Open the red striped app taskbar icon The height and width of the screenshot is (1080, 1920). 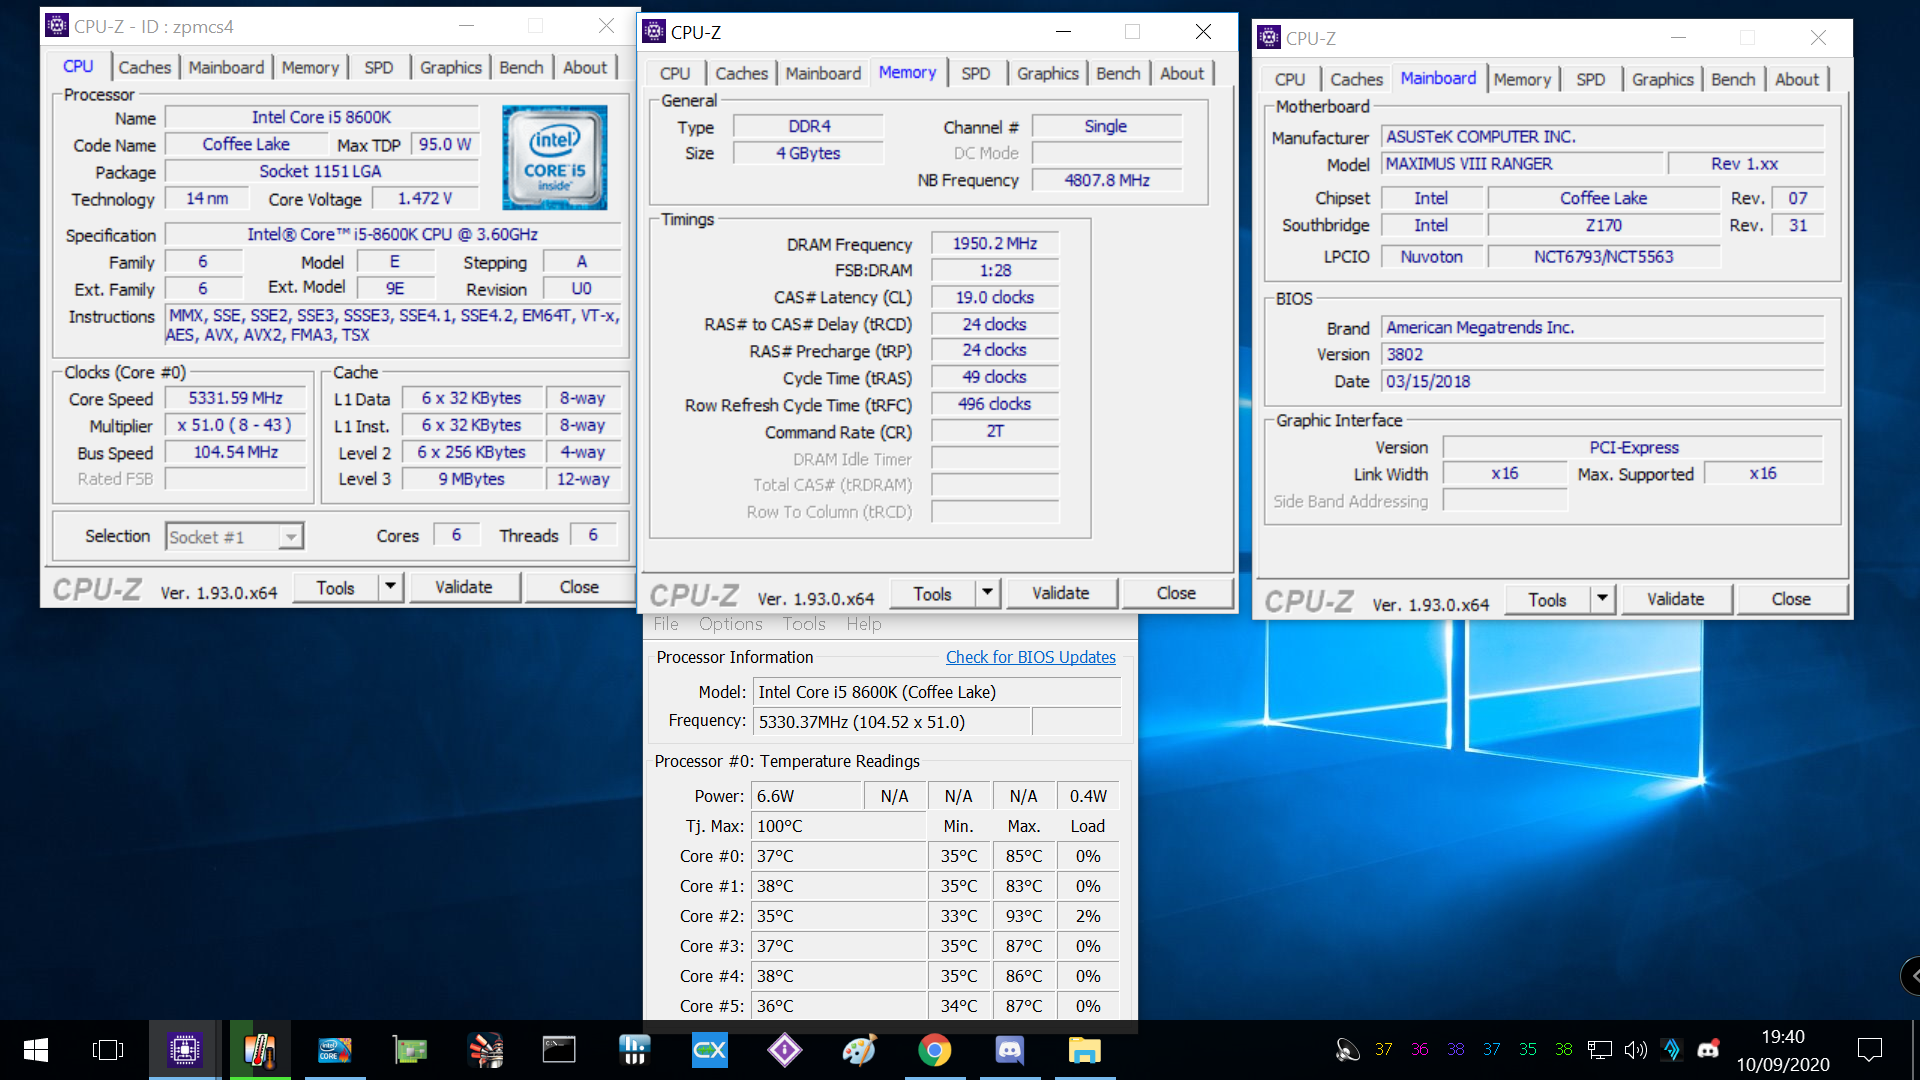(485, 1050)
